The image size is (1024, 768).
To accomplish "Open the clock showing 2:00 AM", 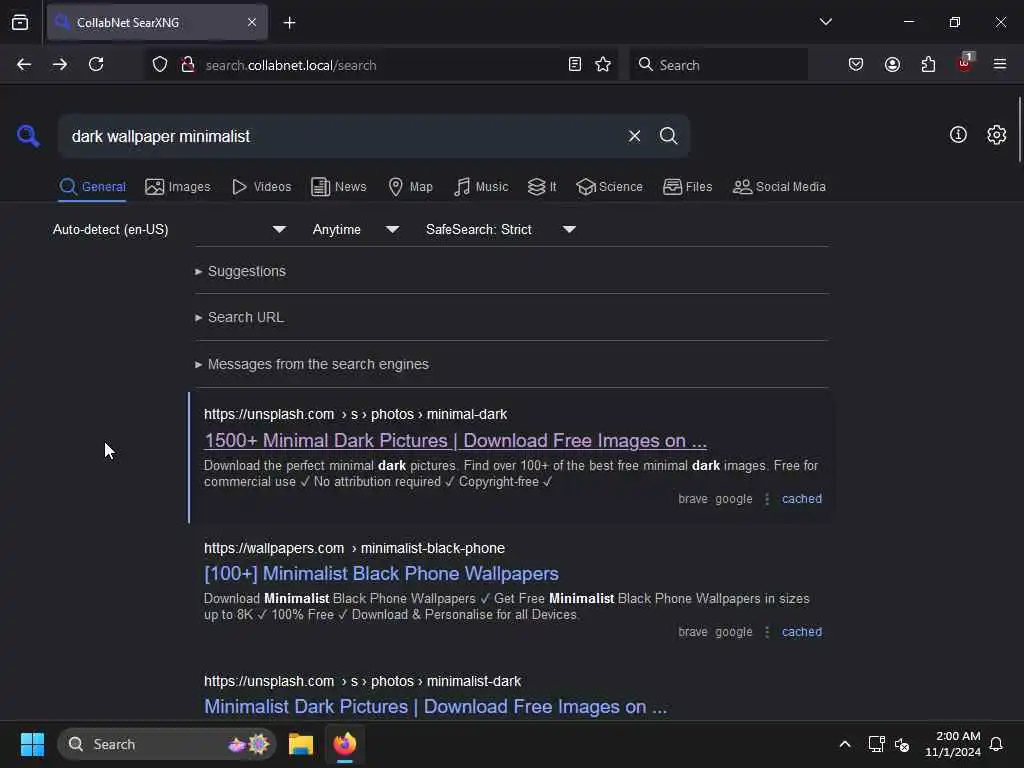I will point(953,744).
